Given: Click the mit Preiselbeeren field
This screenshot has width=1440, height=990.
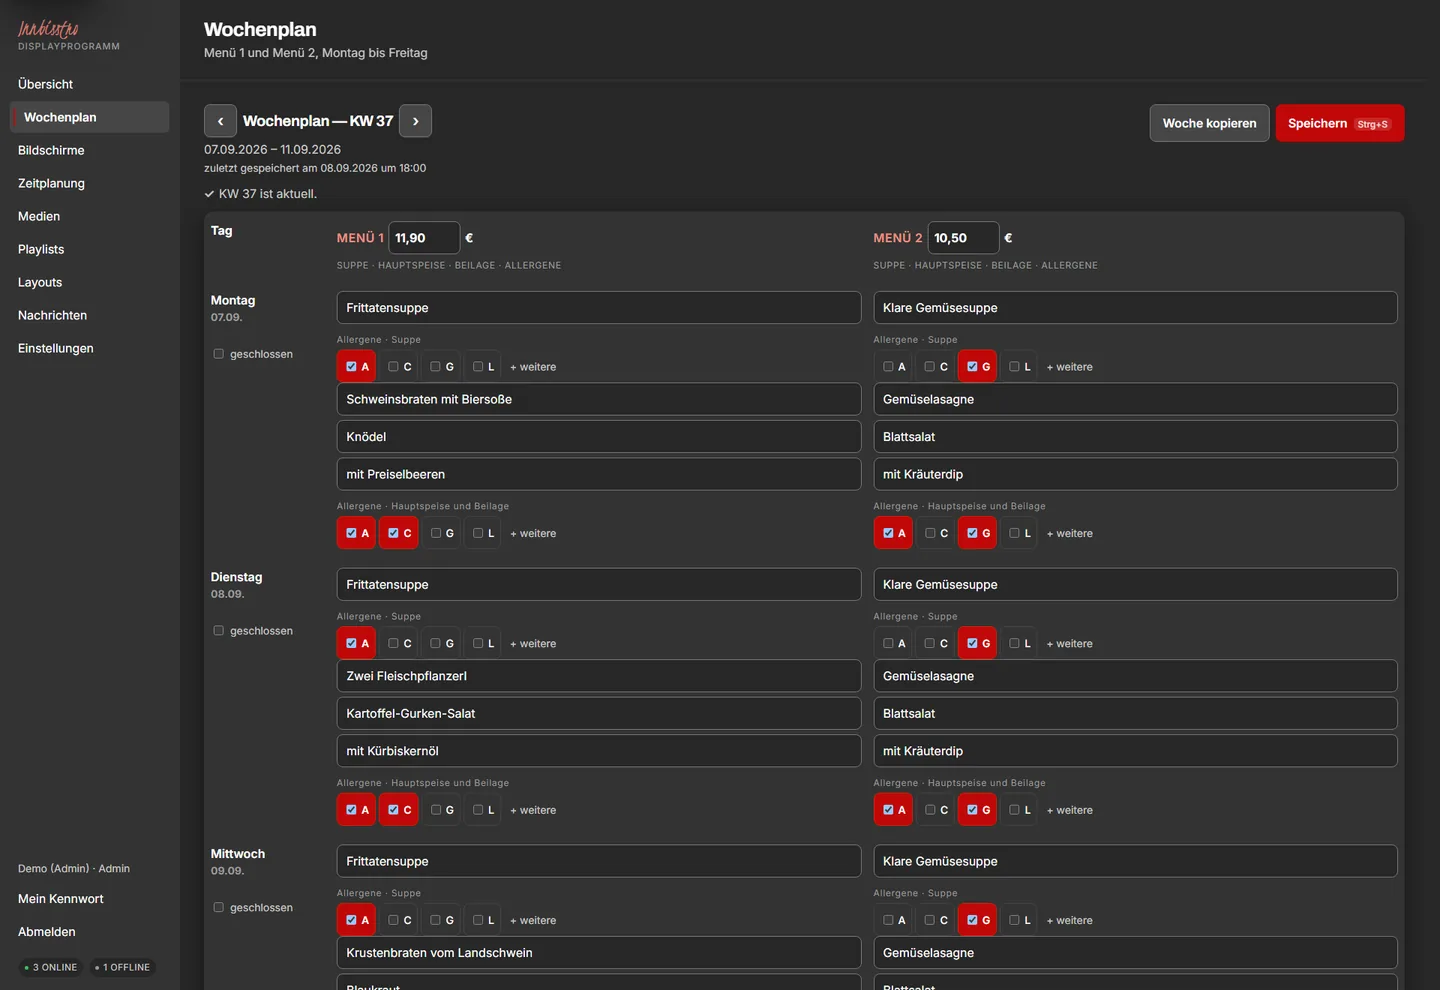Looking at the screenshot, I should tap(599, 475).
